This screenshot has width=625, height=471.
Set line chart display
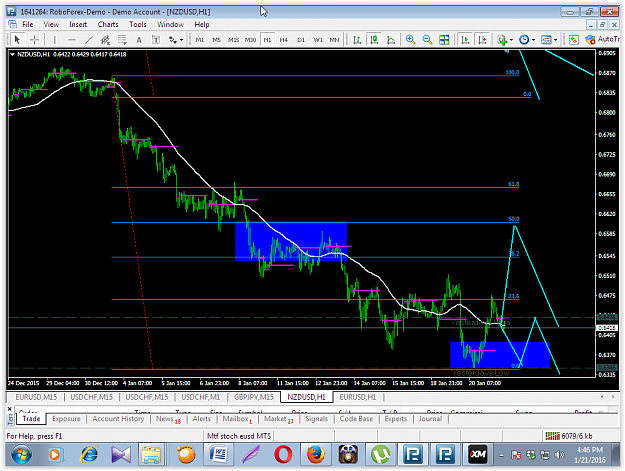pyautogui.click(x=391, y=39)
